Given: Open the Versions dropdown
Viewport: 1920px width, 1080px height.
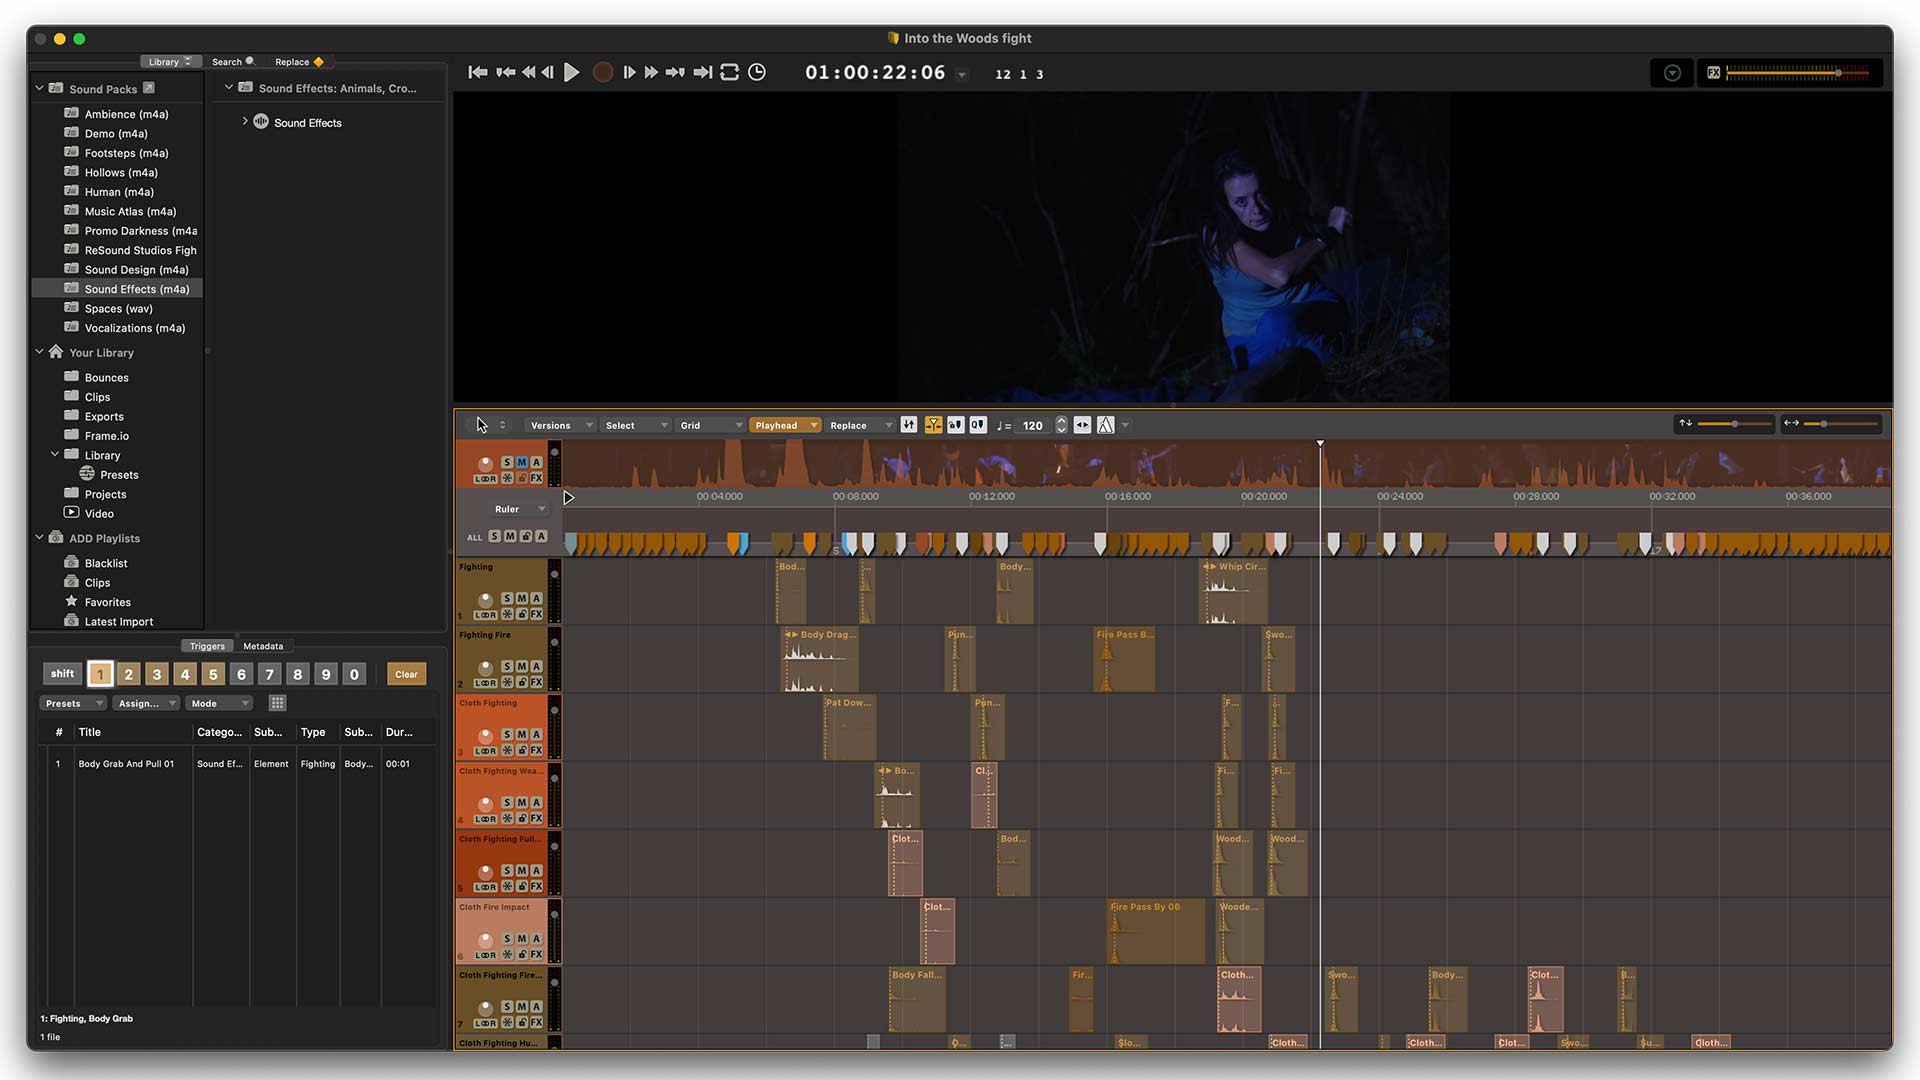Looking at the screenshot, I should tap(558, 425).
